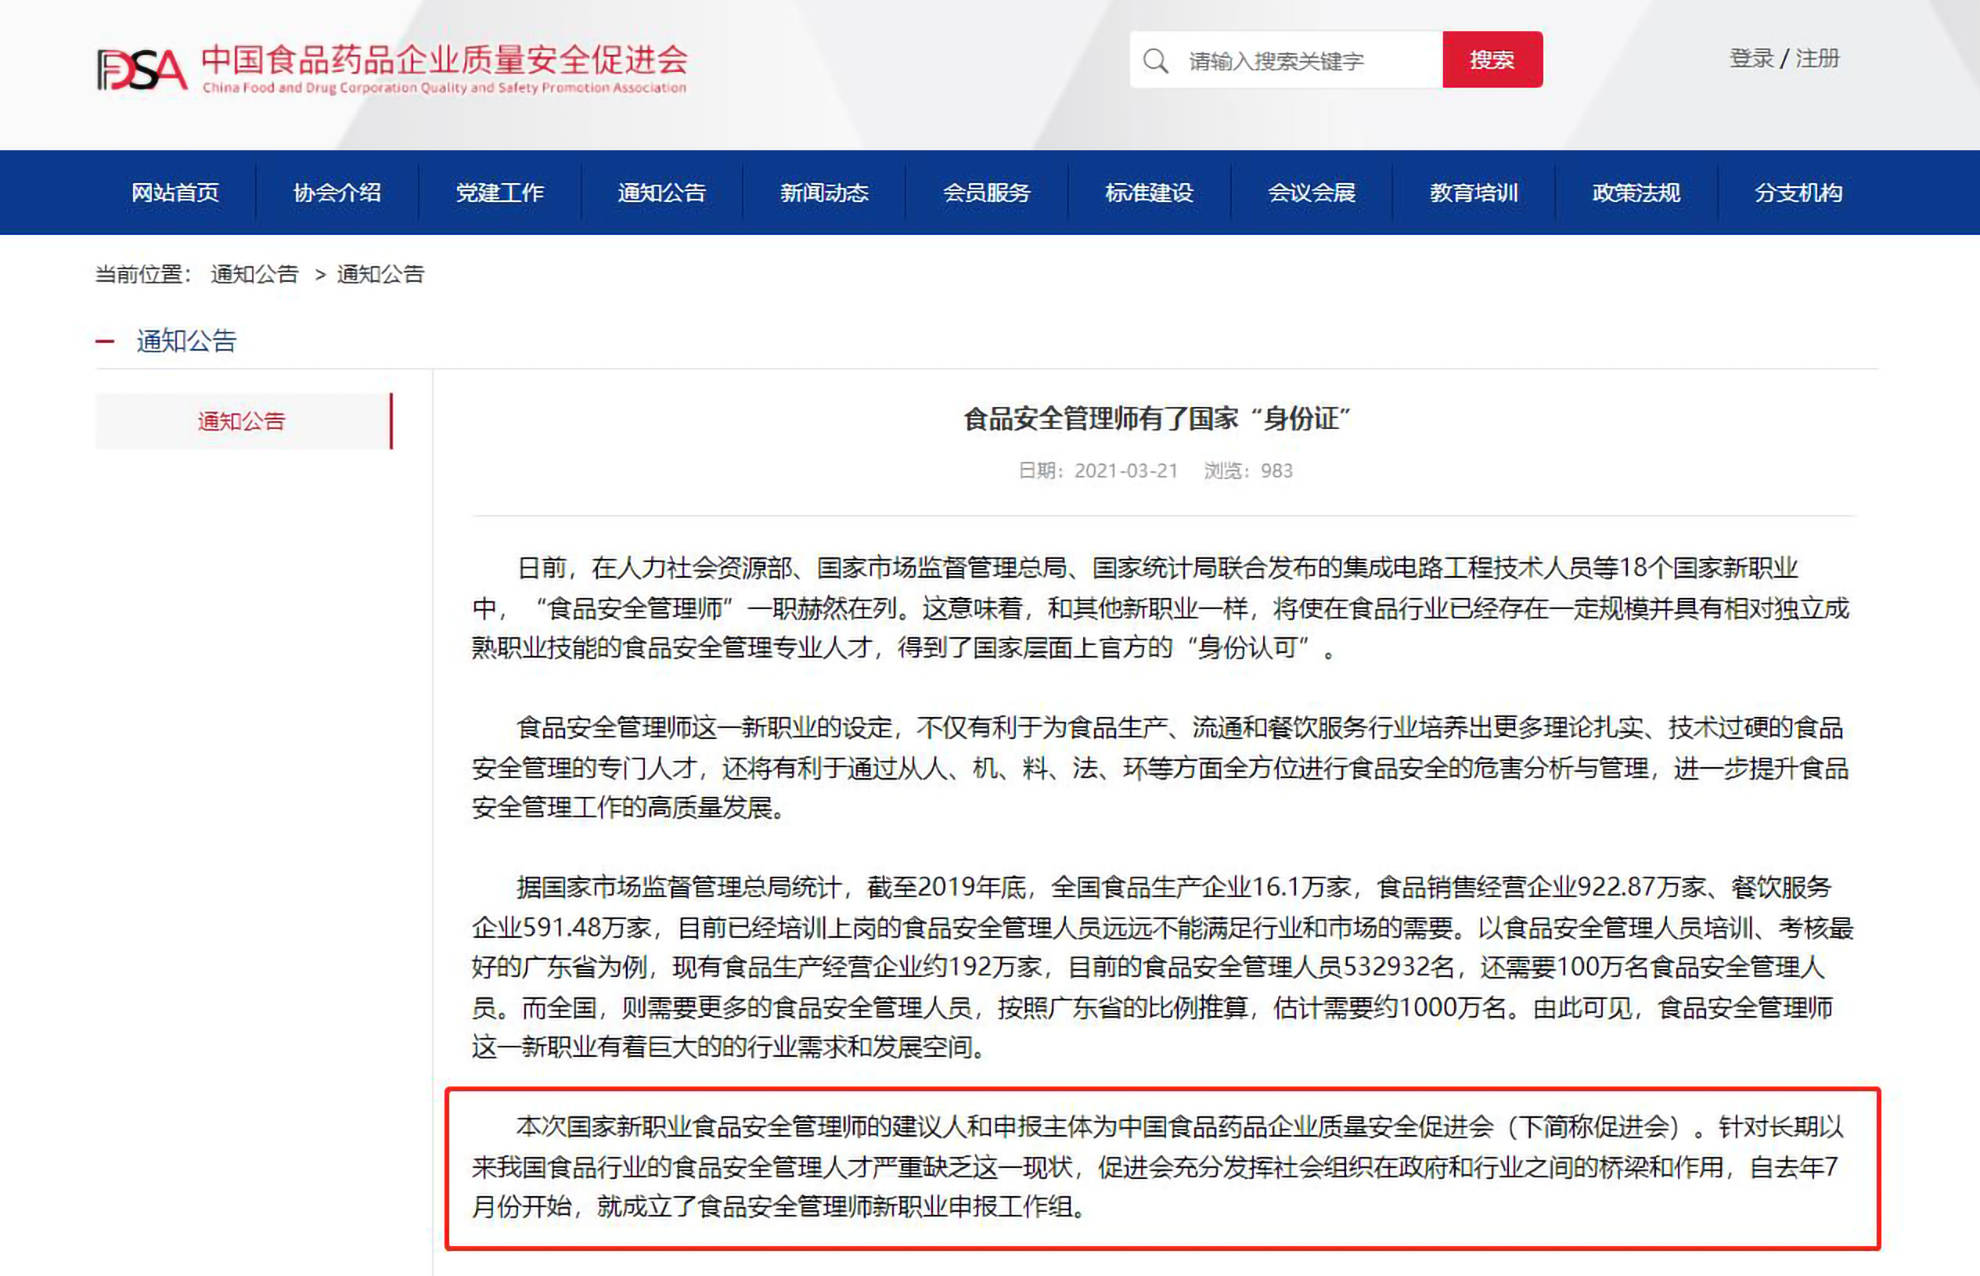Focus the 请输入搜索关键字 search field
This screenshot has width=1980, height=1276.
(x=1286, y=60)
